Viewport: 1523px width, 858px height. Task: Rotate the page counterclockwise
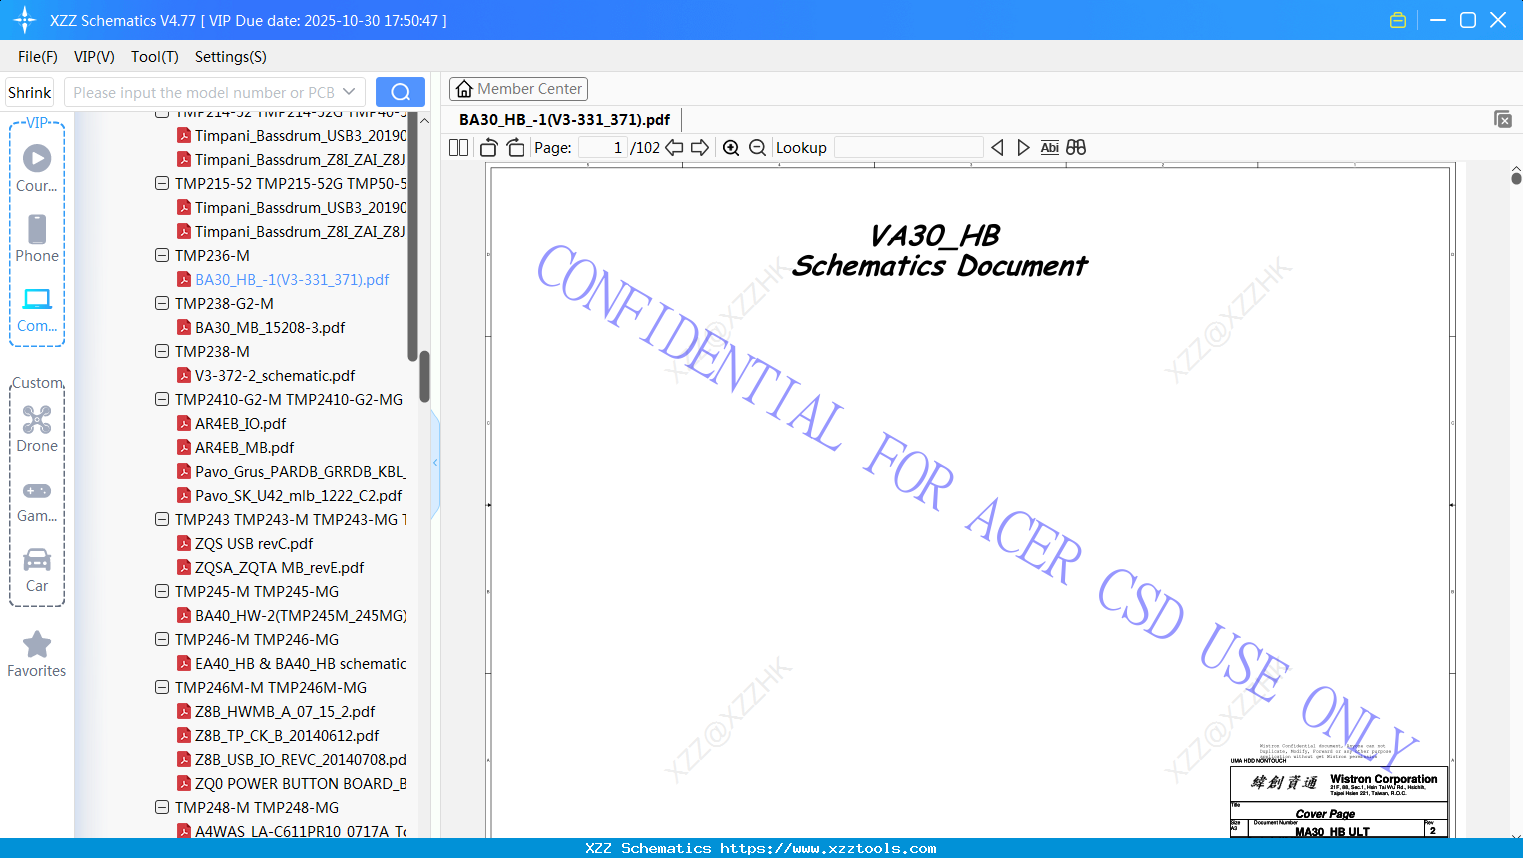pos(488,147)
